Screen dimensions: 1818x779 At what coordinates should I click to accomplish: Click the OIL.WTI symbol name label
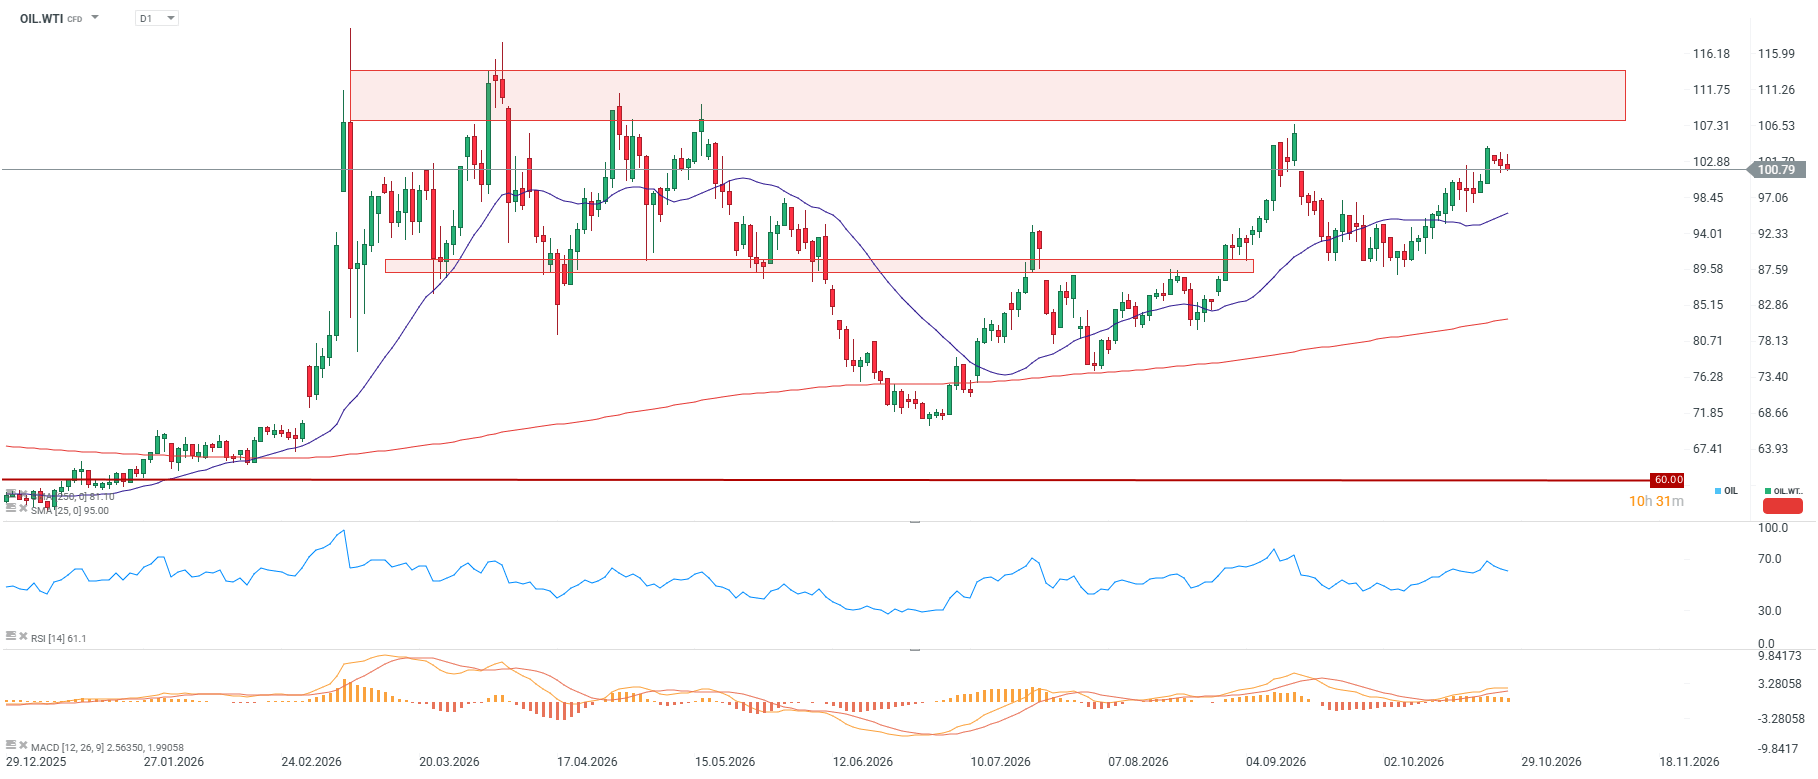(41, 19)
